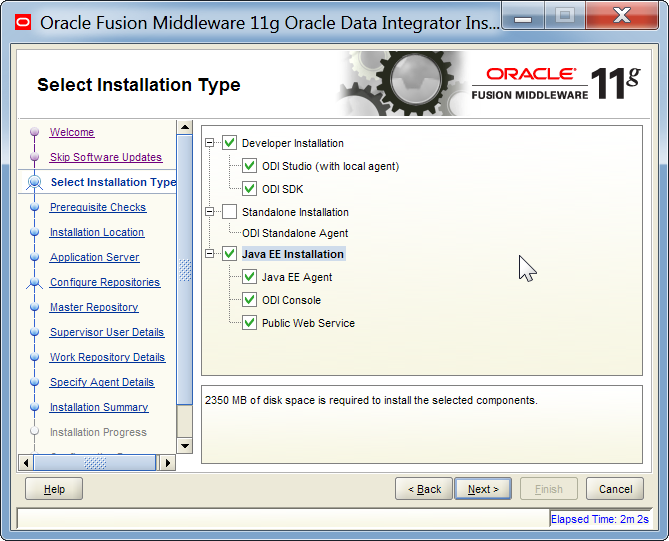Collapse the Standalone Installation tree node
669x541 pixels.
coord(209,211)
